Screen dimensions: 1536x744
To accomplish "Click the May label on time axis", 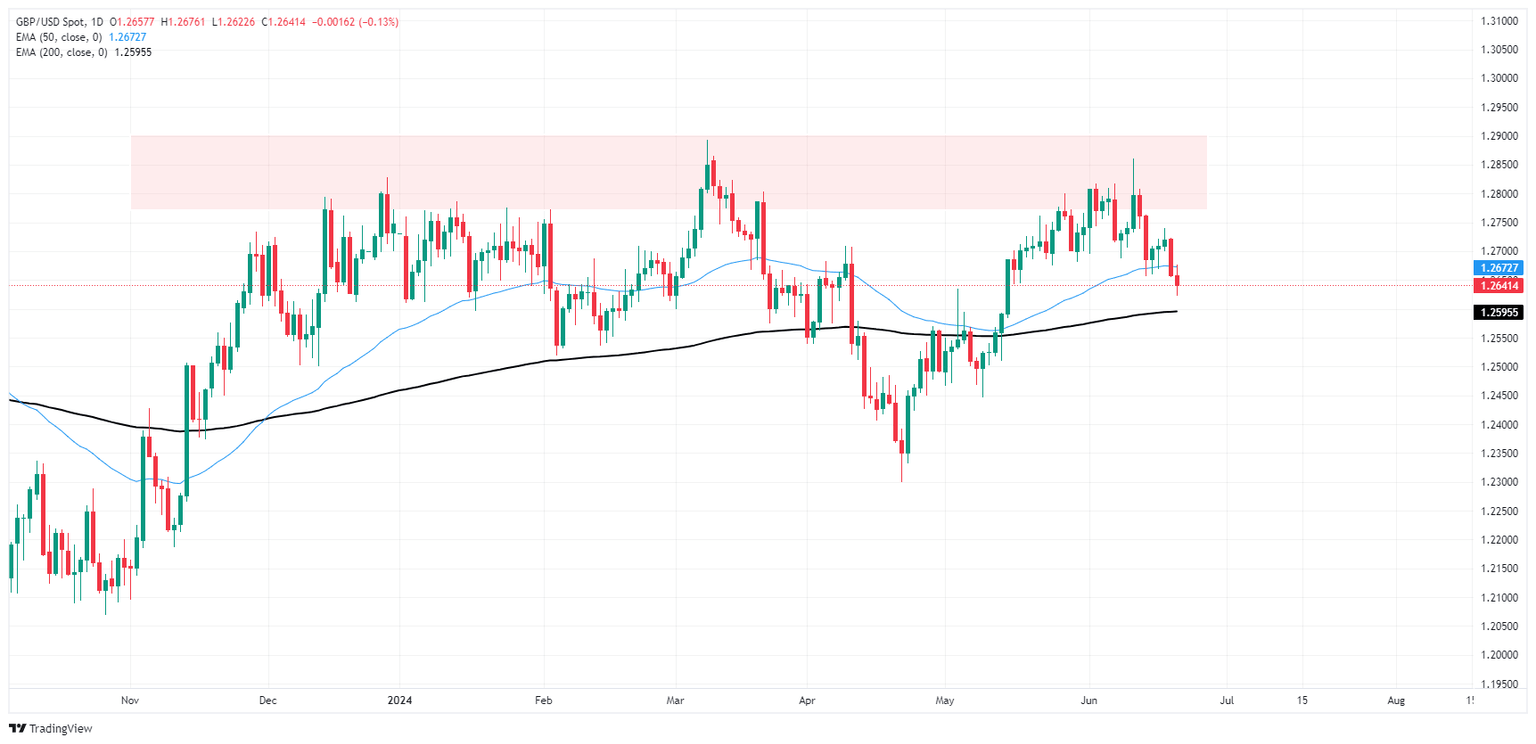I will click(x=942, y=701).
